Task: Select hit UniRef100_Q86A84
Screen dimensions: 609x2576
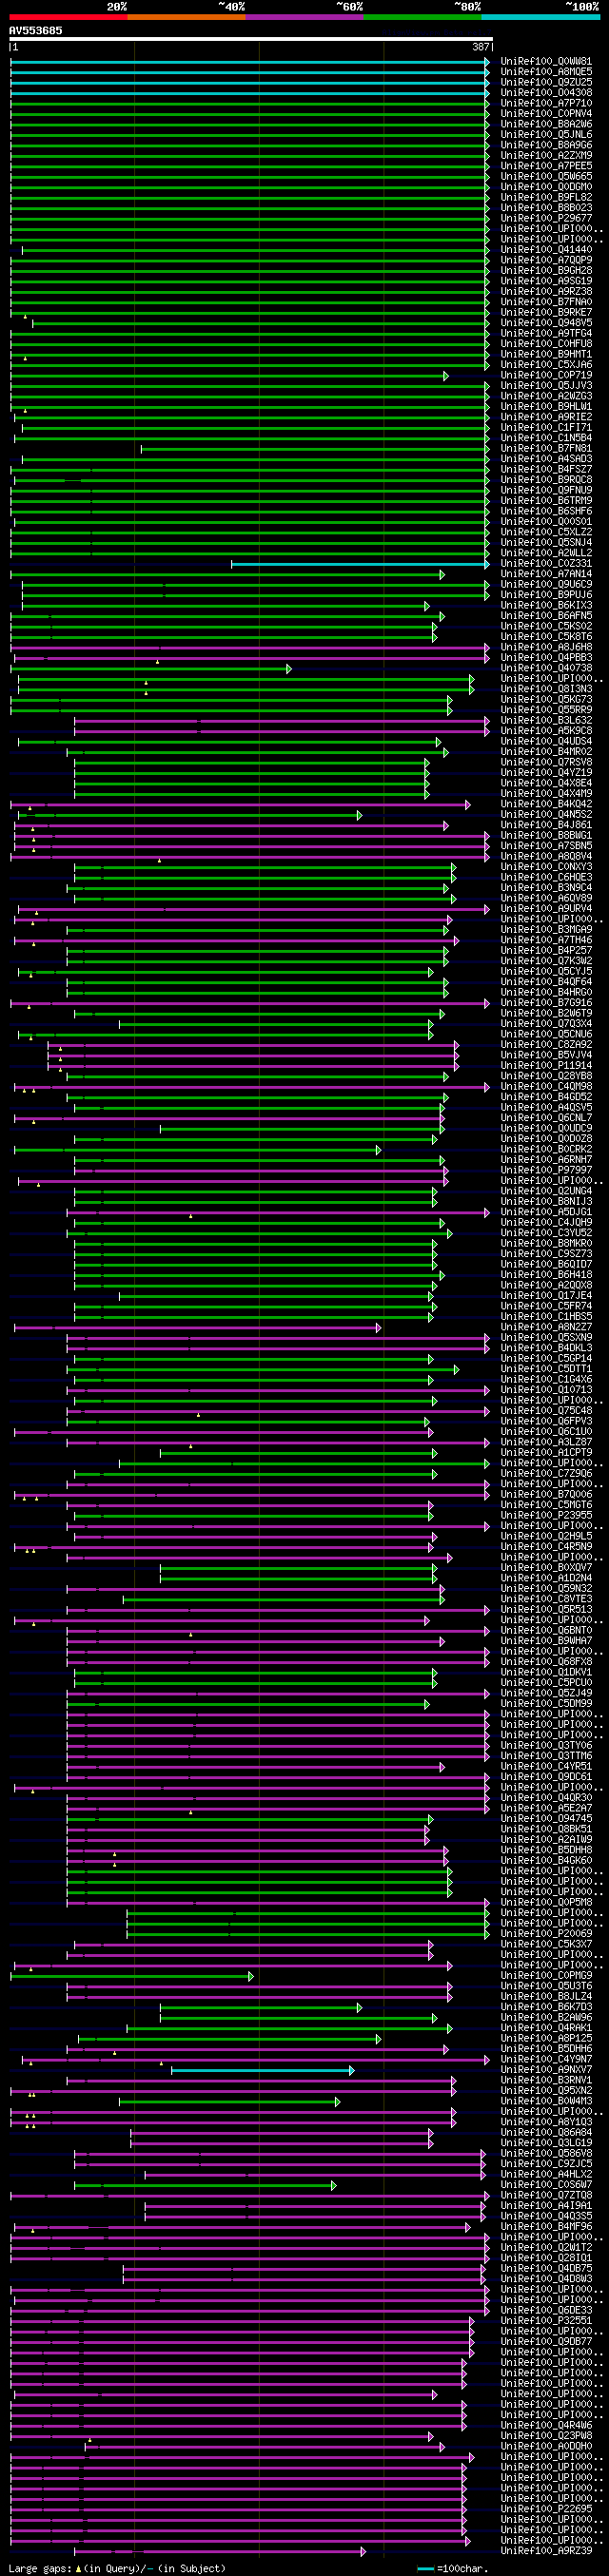Action: (546, 2132)
